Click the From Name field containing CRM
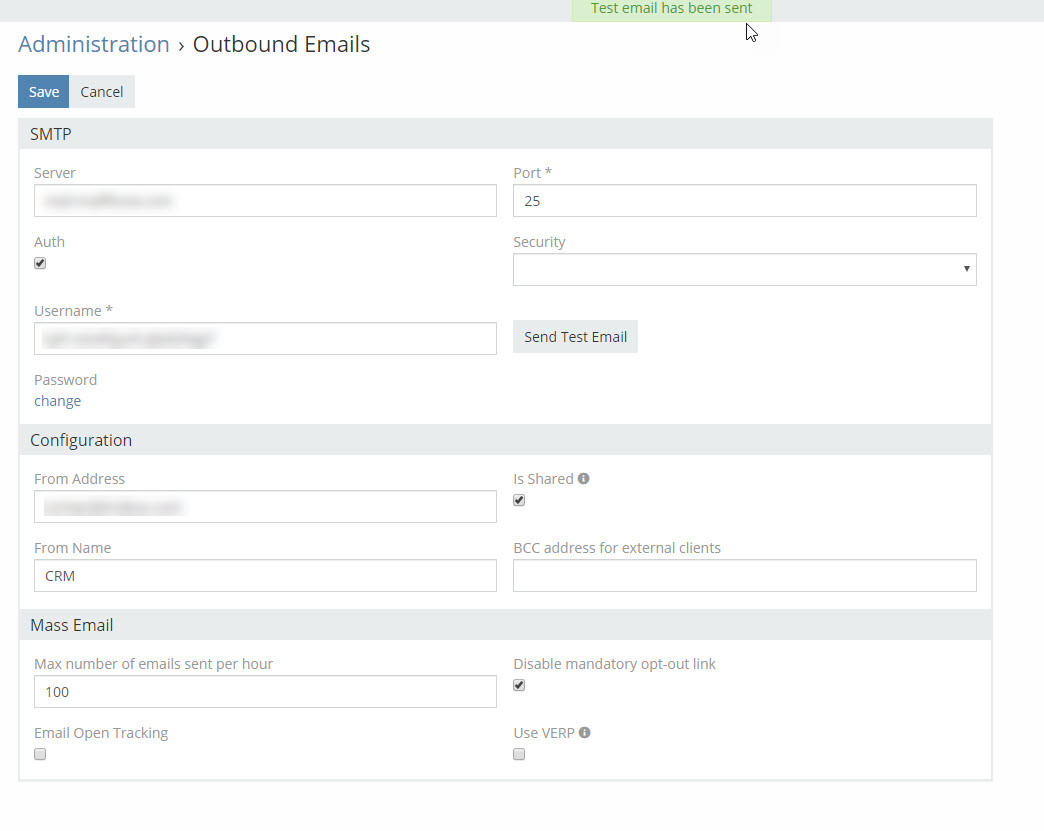This screenshot has height=831, width=1044. [265, 576]
